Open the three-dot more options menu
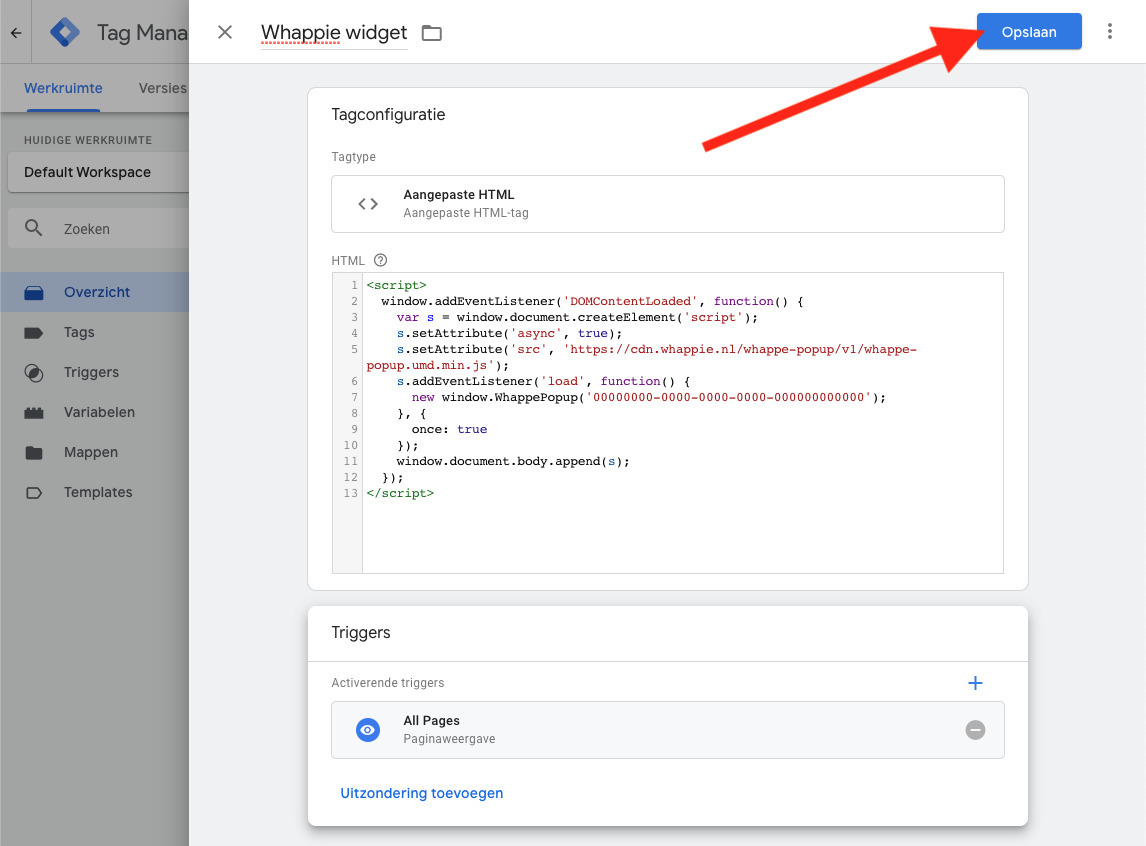 tap(1109, 32)
